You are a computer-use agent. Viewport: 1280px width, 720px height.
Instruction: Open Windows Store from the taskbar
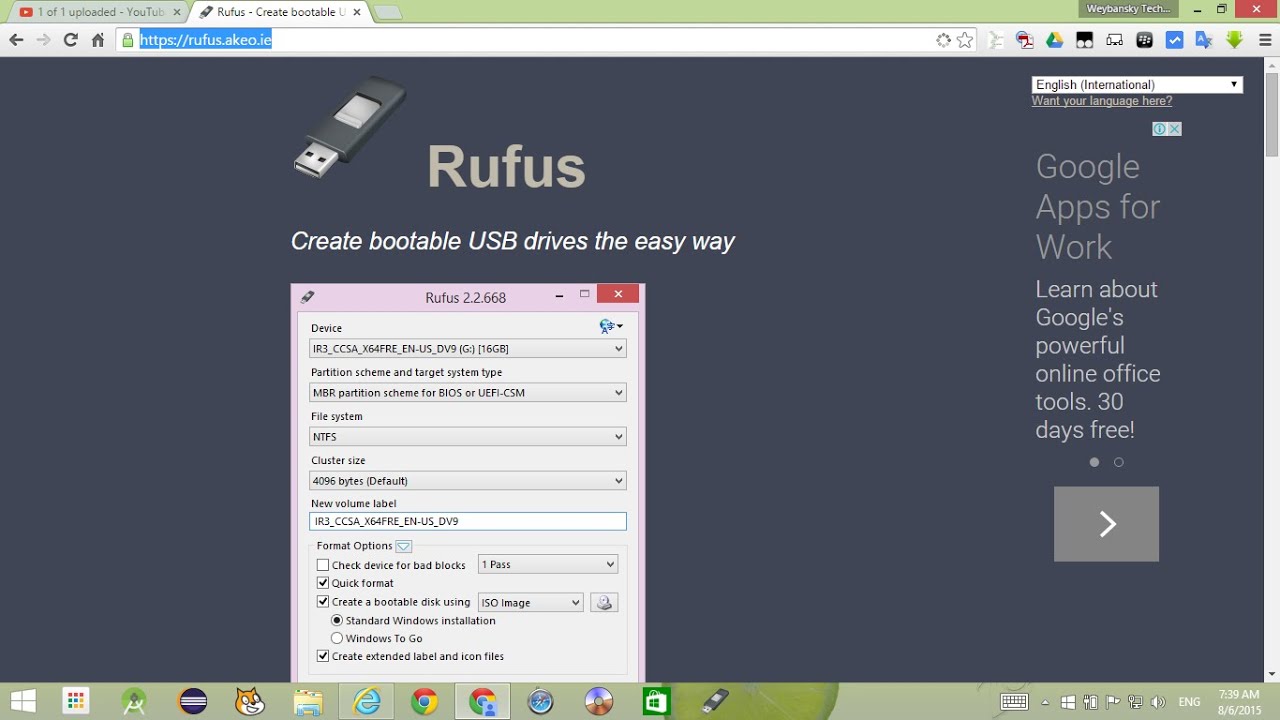[x=656, y=702]
